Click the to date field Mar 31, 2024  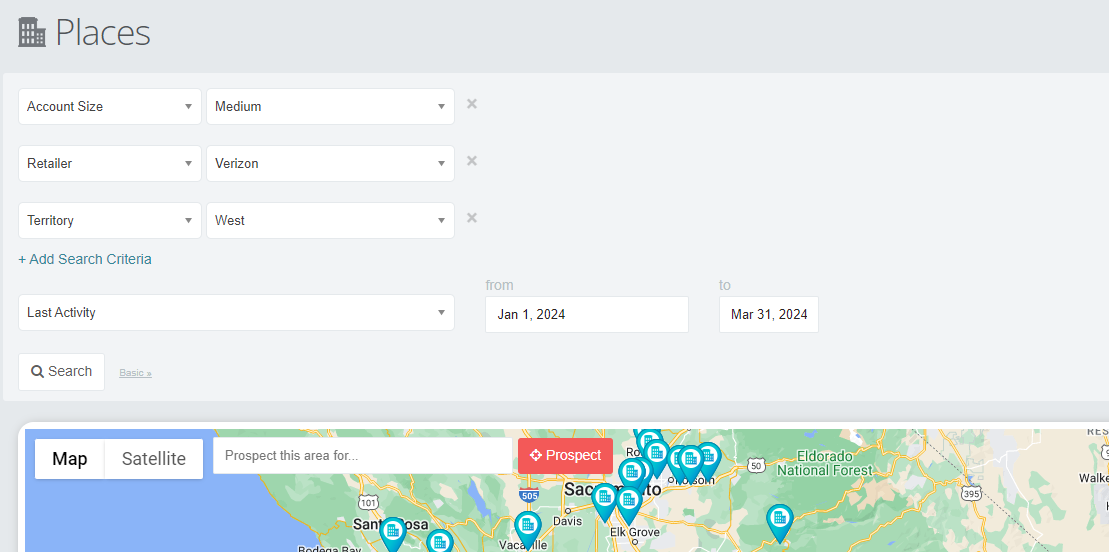click(x=769, y=314)
